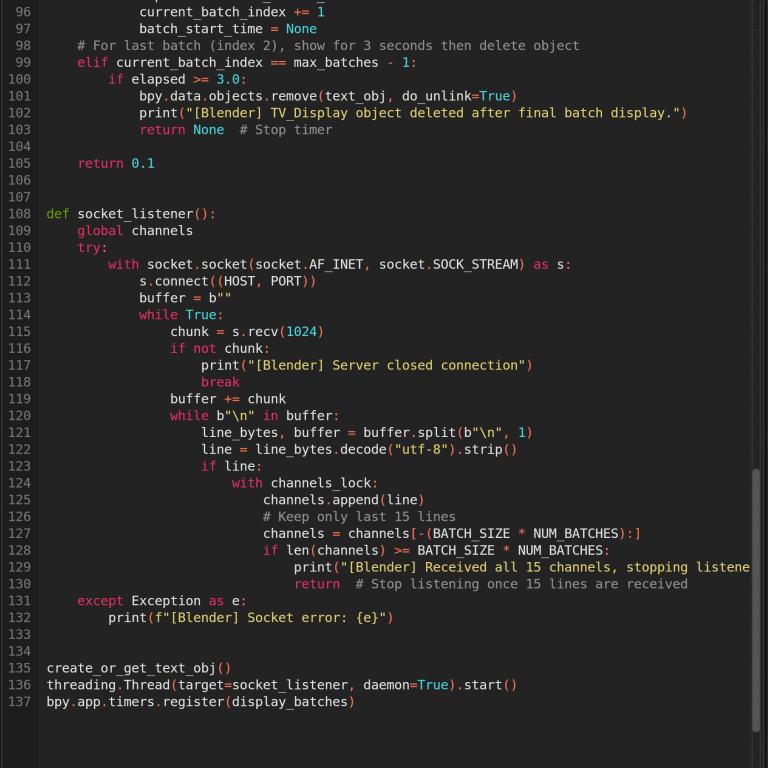The width and height of the screenshot is (768, 768).
Task: Click 'if elapsed >= 3.0:' on line 100
Action: click(x=177, y=79)
